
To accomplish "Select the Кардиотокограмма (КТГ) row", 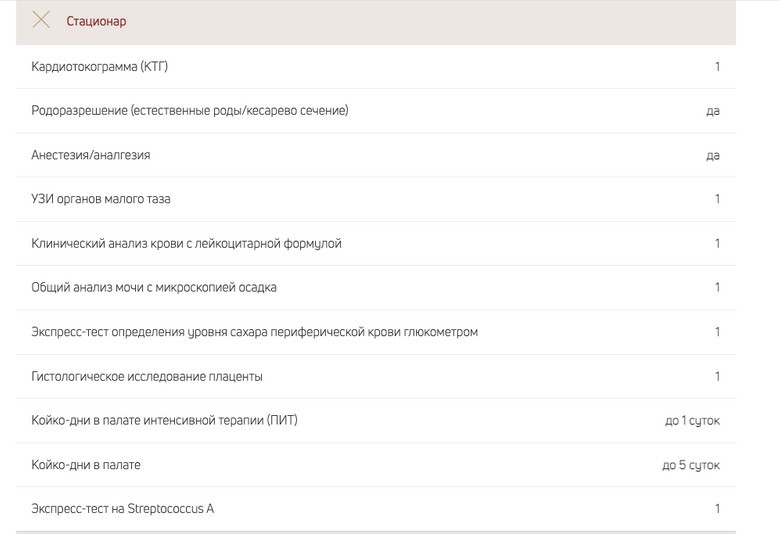I will click(100, 67).
